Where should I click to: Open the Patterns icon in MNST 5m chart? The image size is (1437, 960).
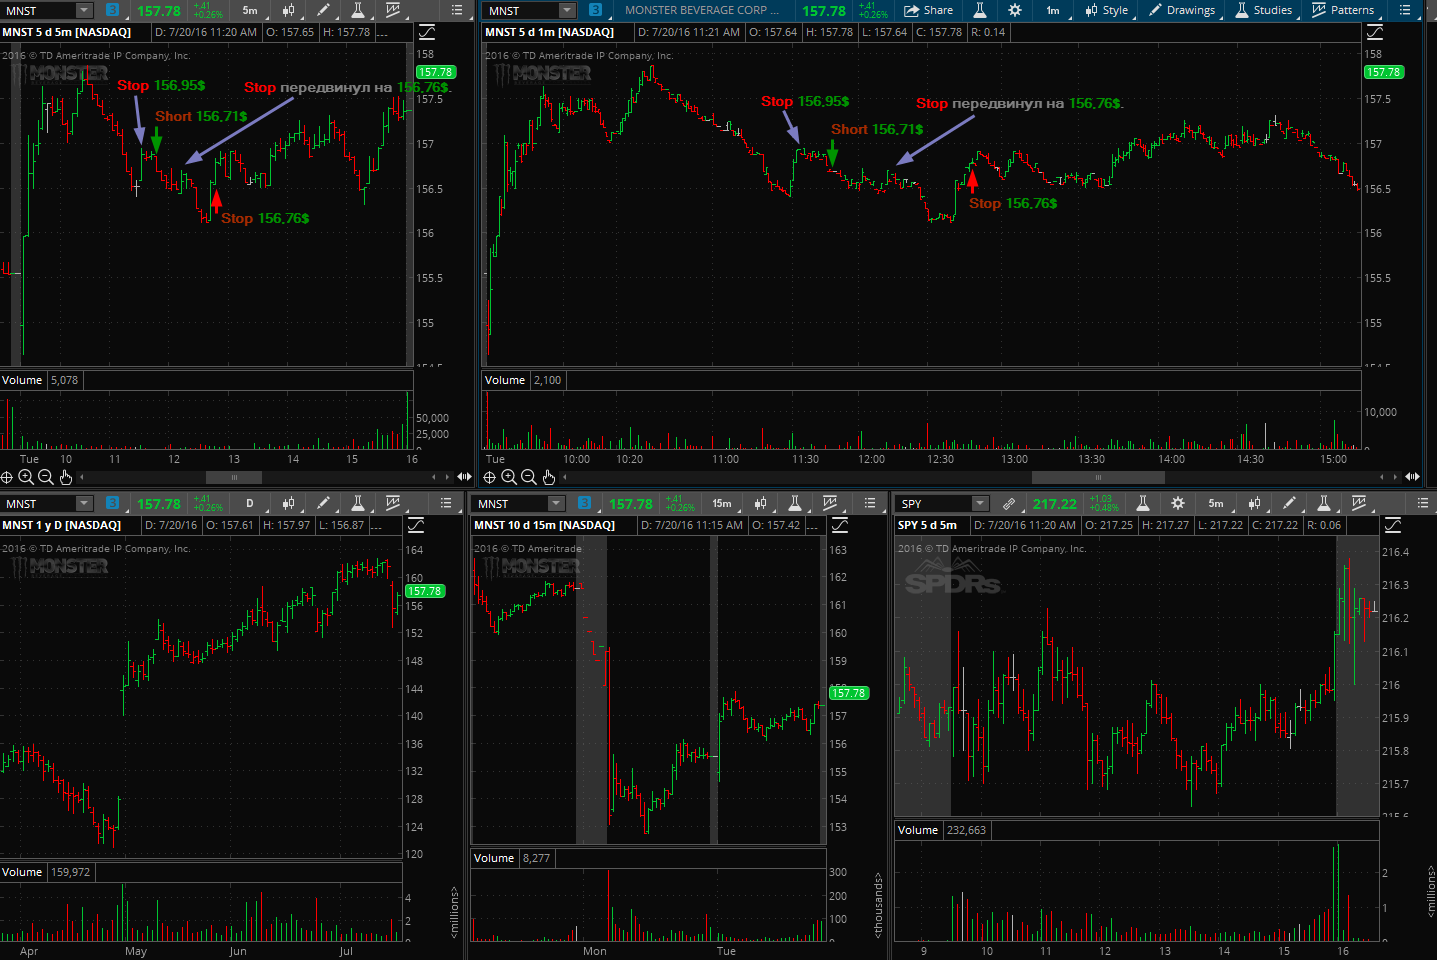(393, 10)
